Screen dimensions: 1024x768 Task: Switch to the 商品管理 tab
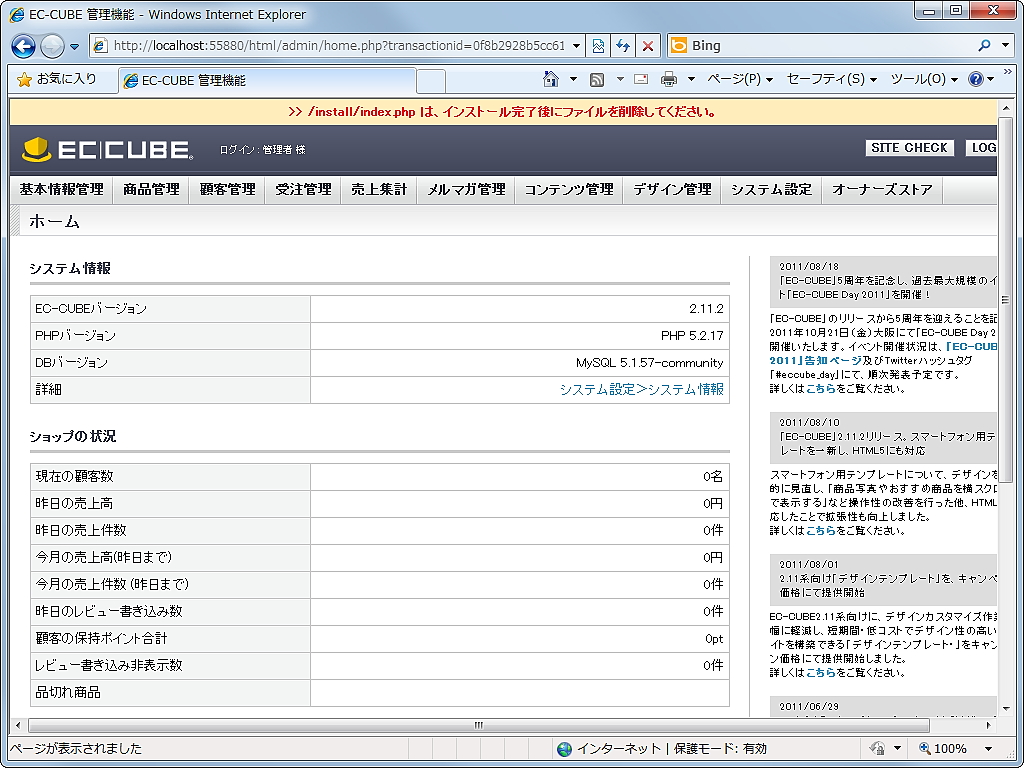pos(150,188)
